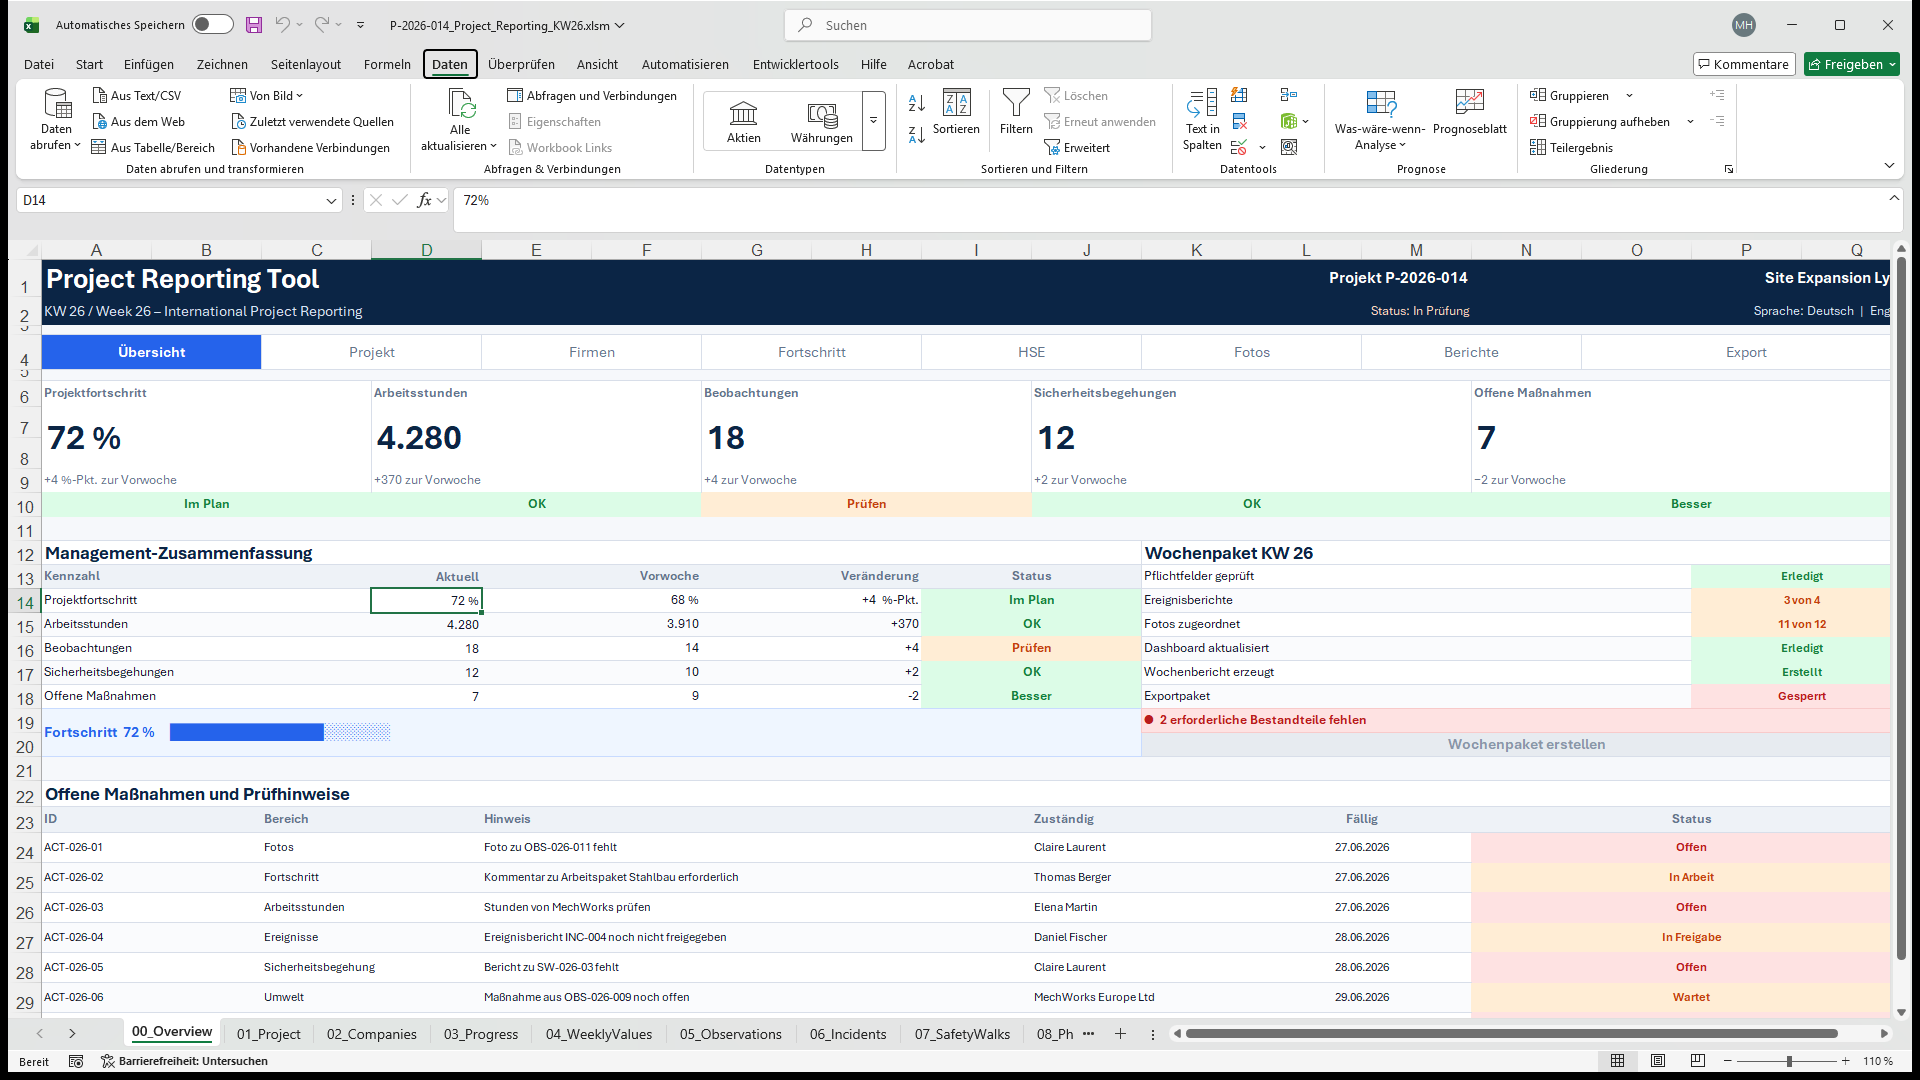Click the Wochenpaket erstellen button

coord(1526,744)
